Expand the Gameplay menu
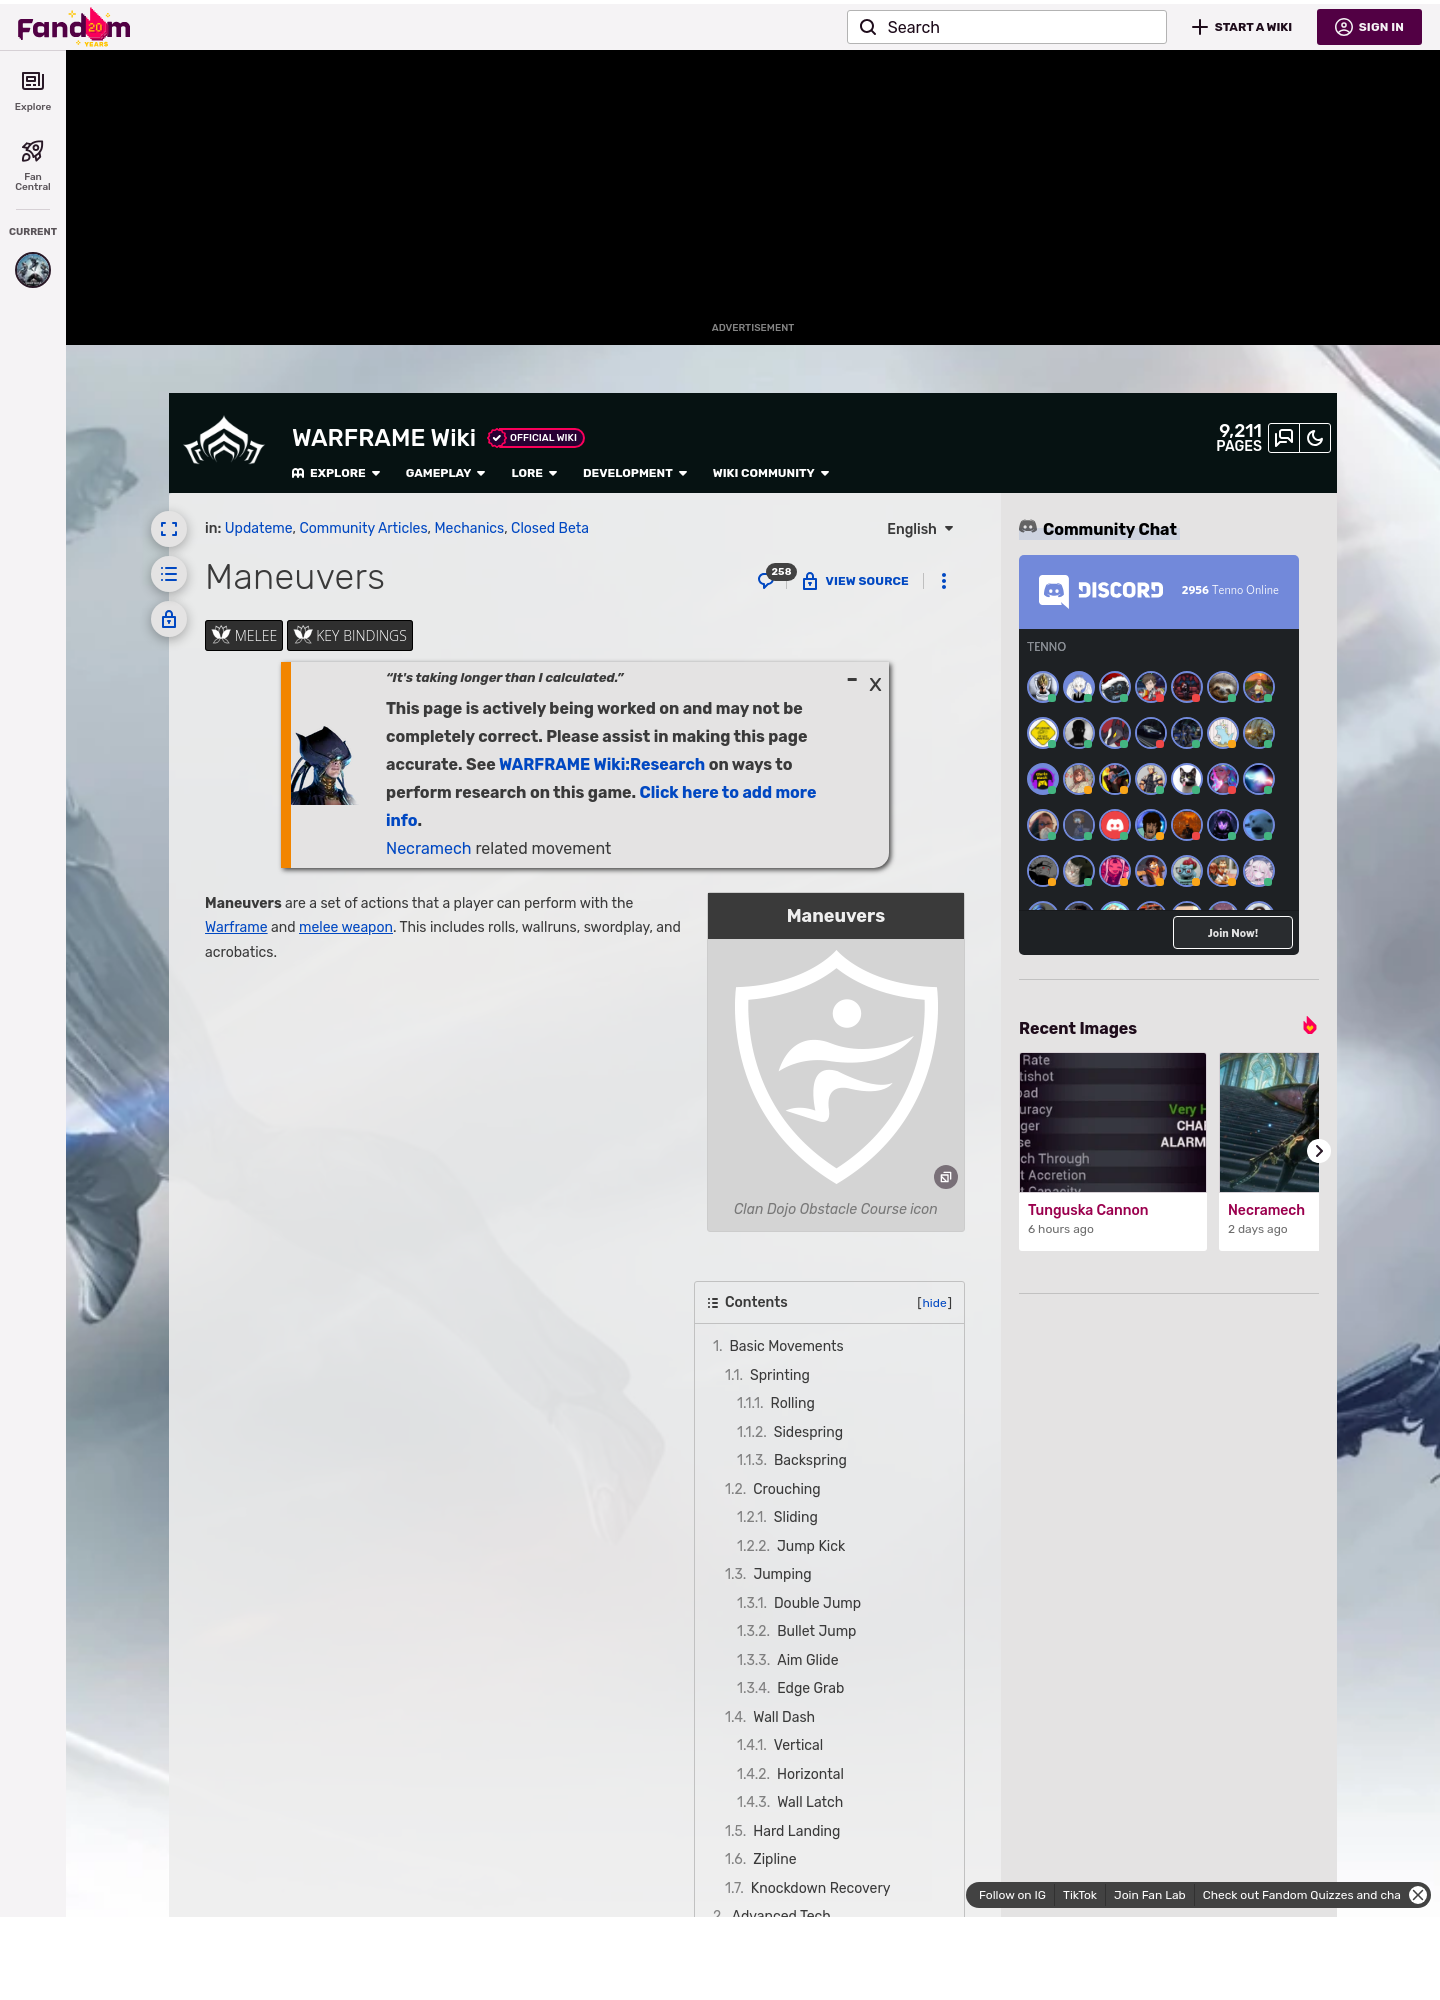 (446, 473)
